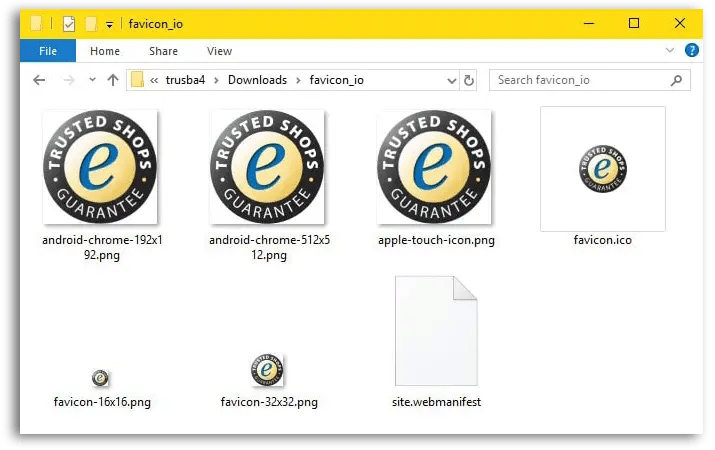Click the trusba4 breadcrumb
This screenshot has width=715, height=450.
tap(185, 80)
